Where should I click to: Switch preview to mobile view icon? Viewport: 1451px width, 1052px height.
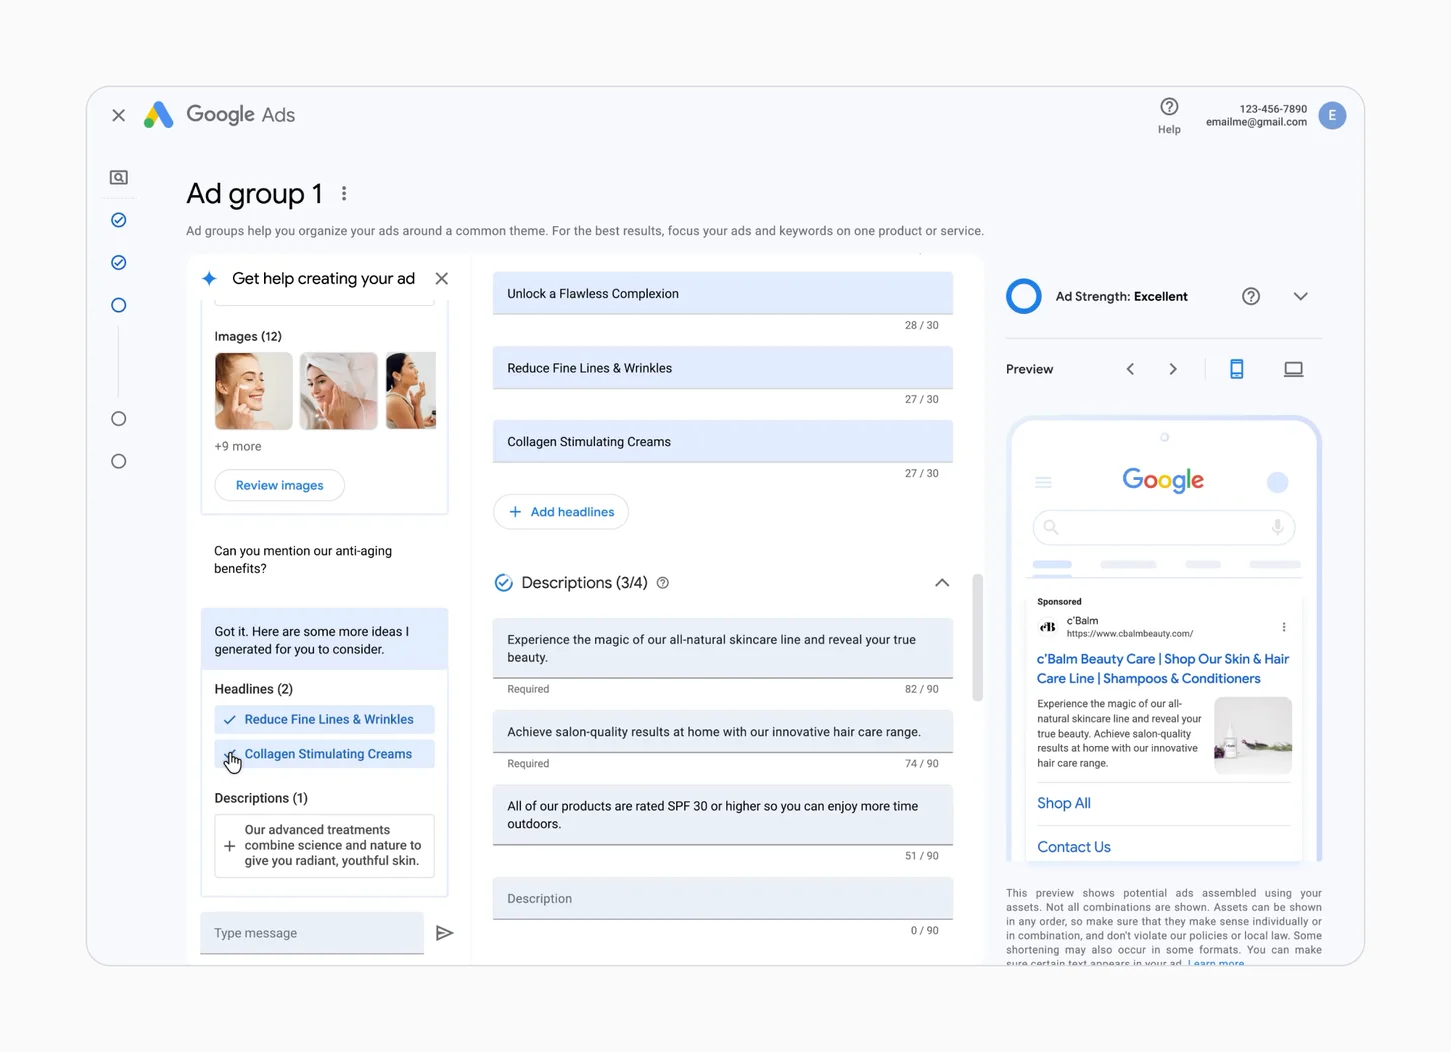1237,368
